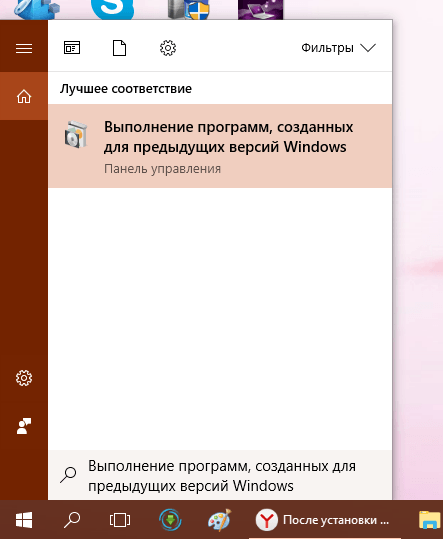Click the Панель управления subtitle text

pyautogui.click(x=162, y=169)
